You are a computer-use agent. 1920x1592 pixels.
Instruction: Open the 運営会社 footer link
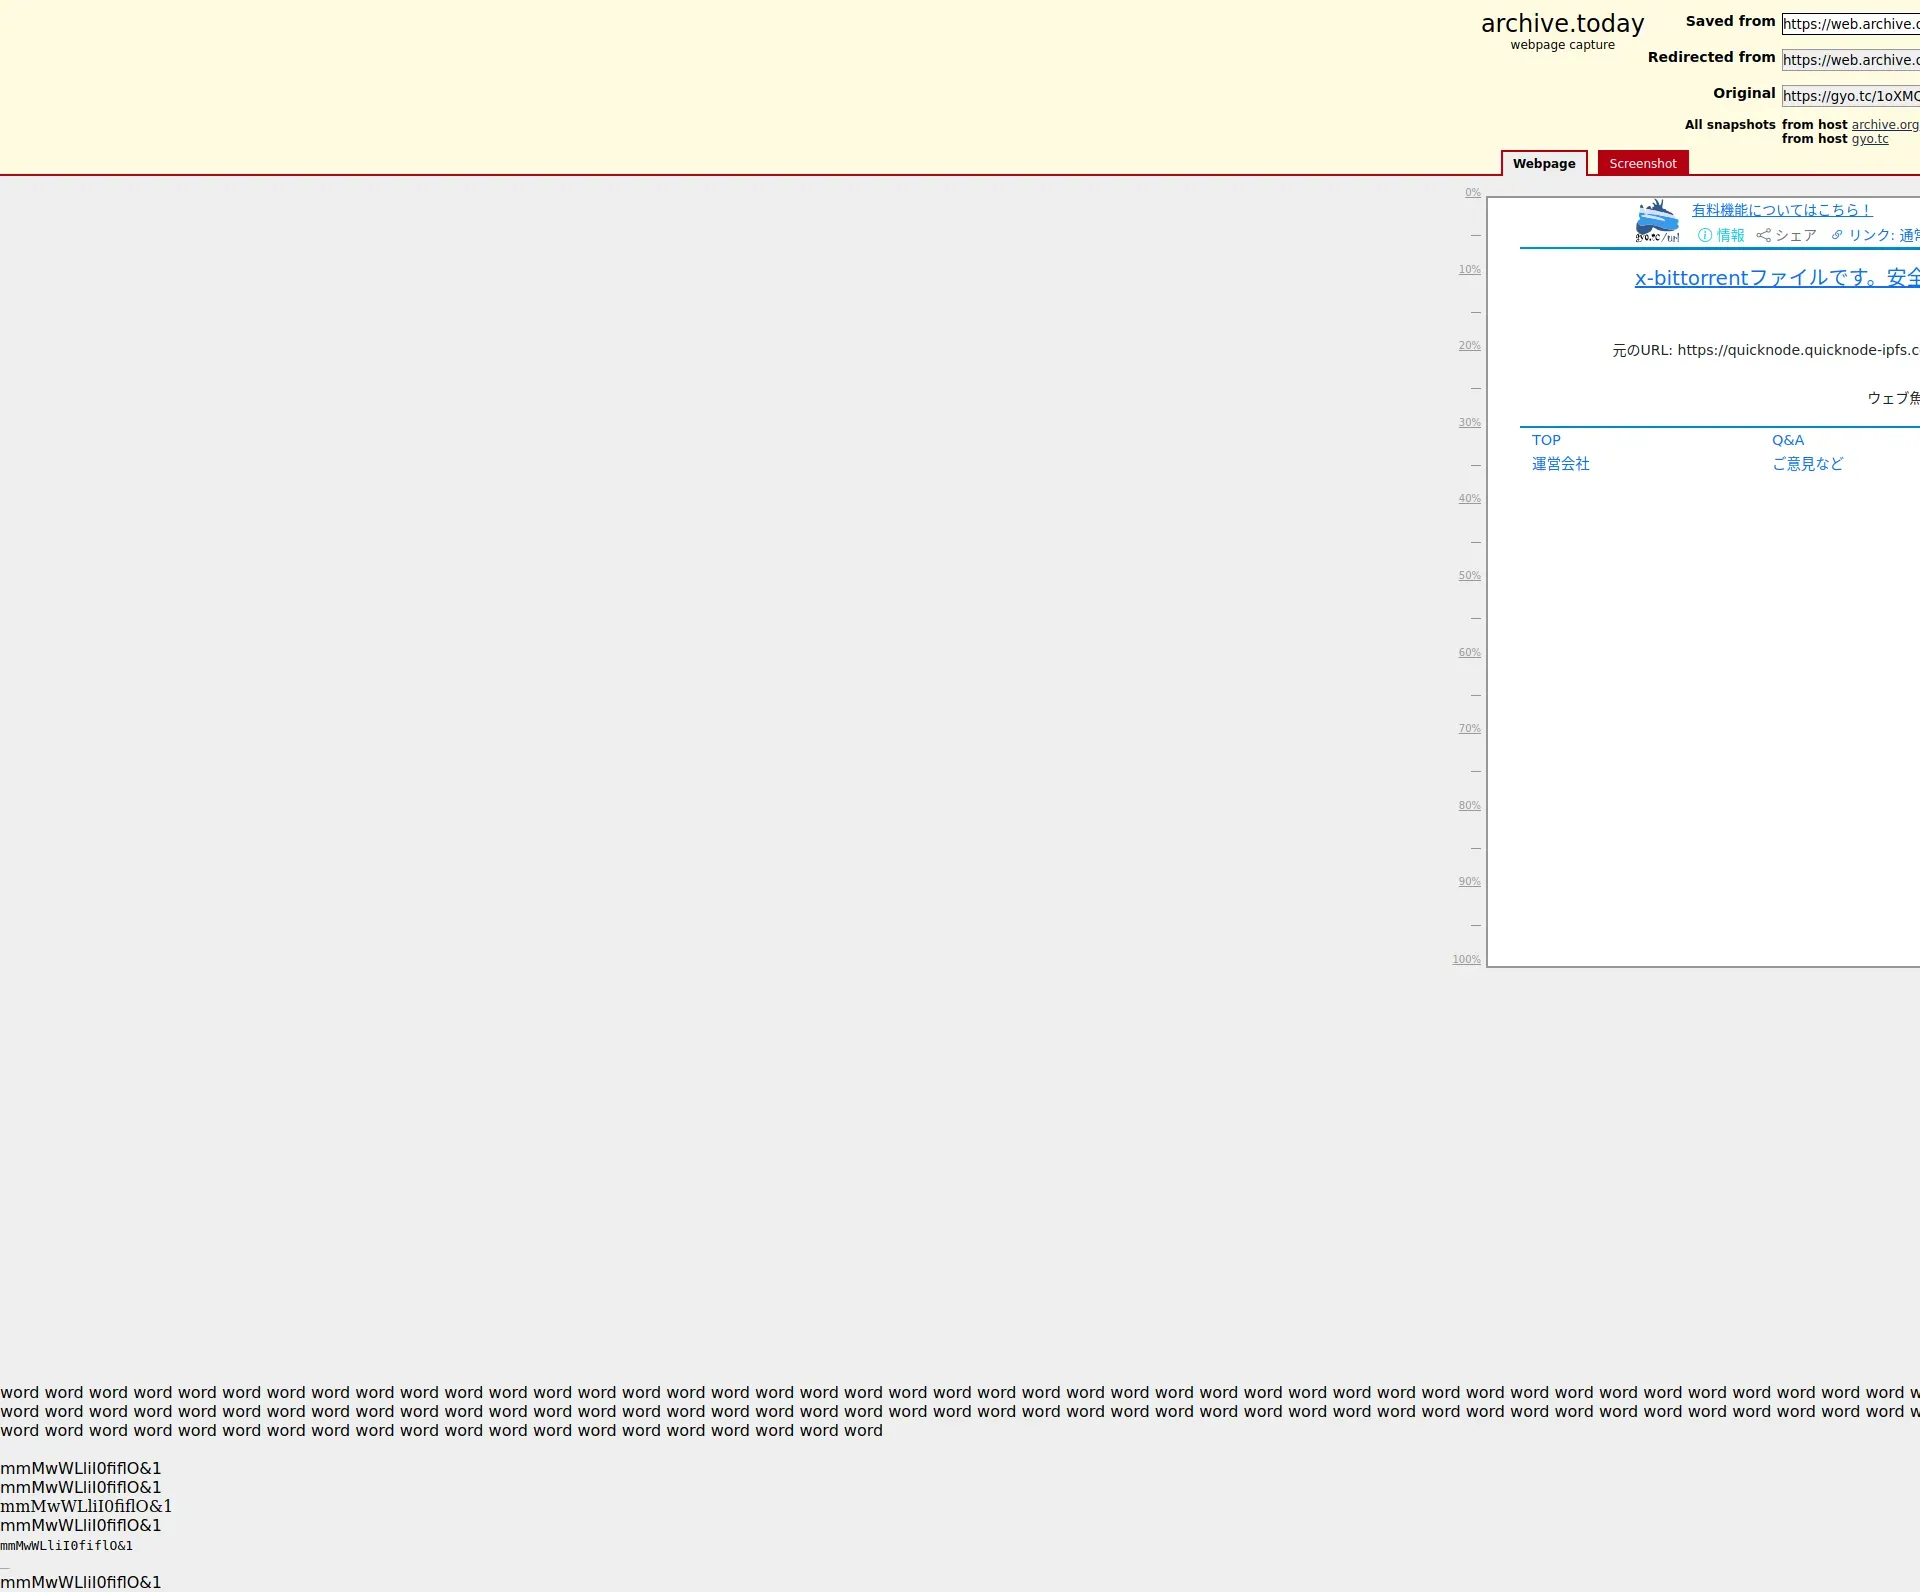point(1560,464)
